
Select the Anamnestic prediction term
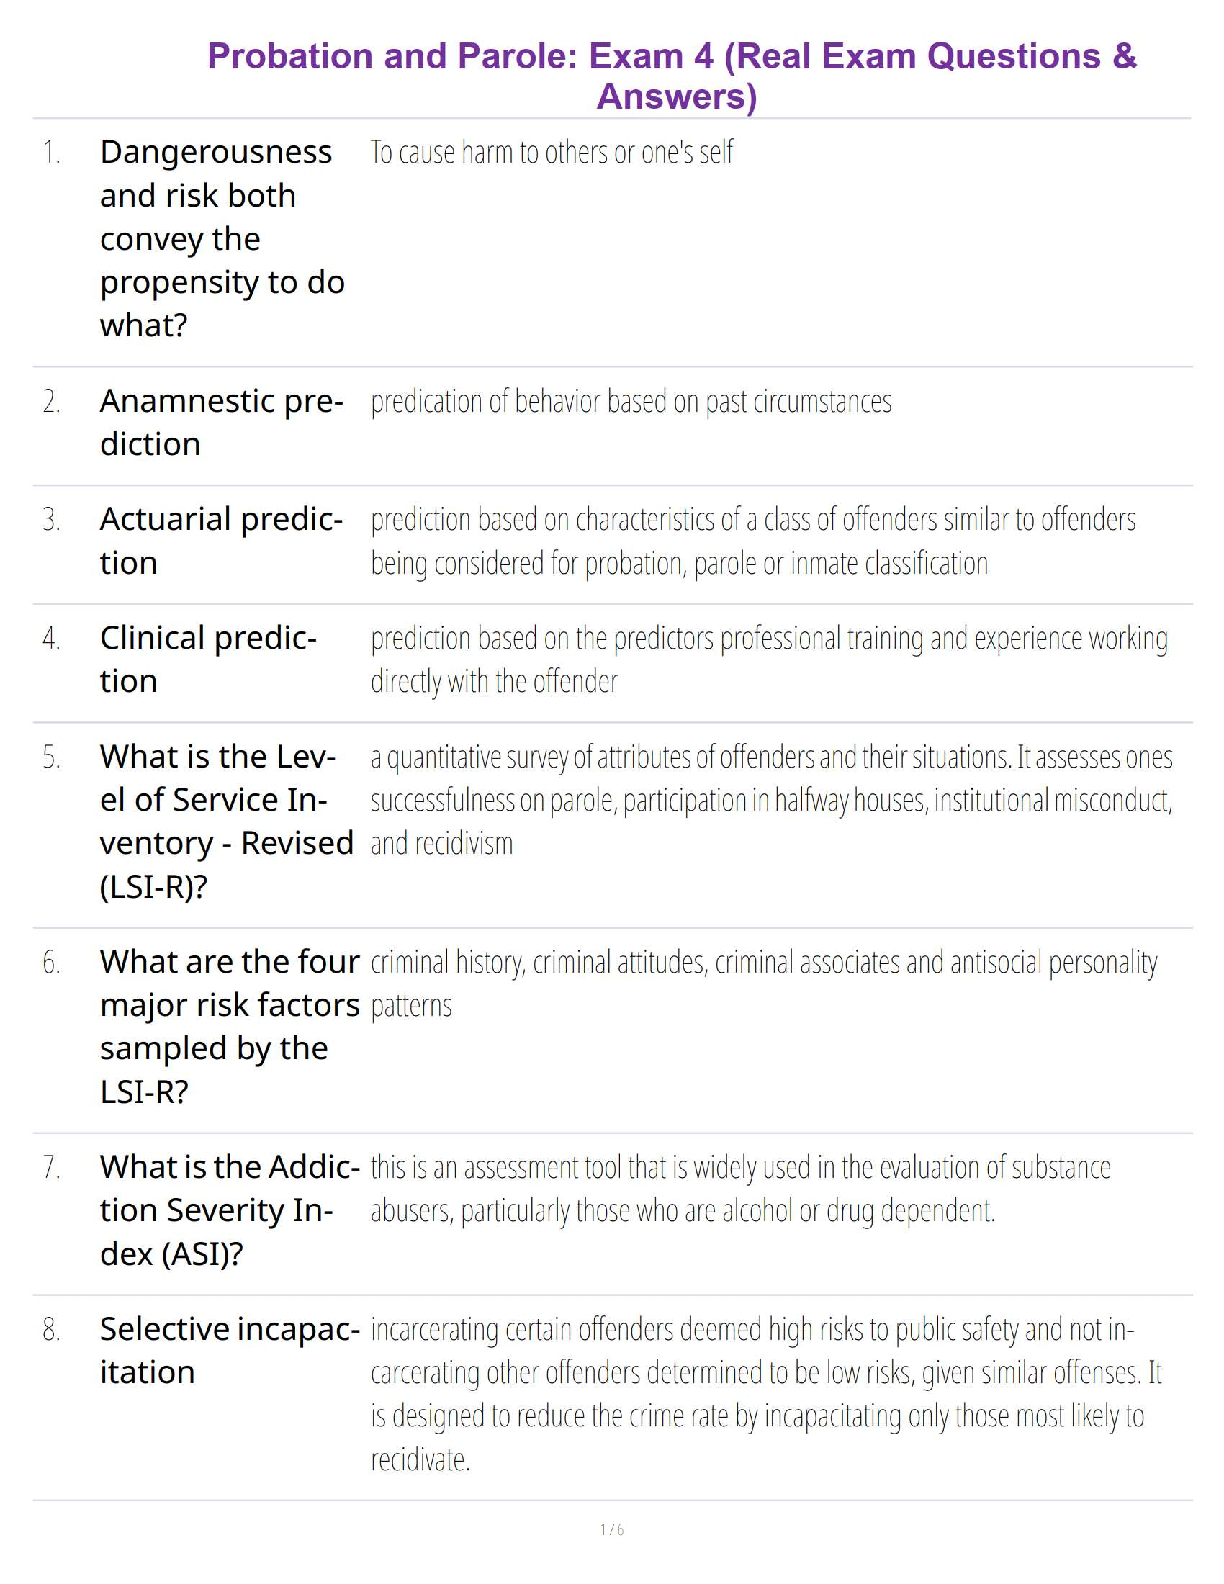[x=221, y=422]
